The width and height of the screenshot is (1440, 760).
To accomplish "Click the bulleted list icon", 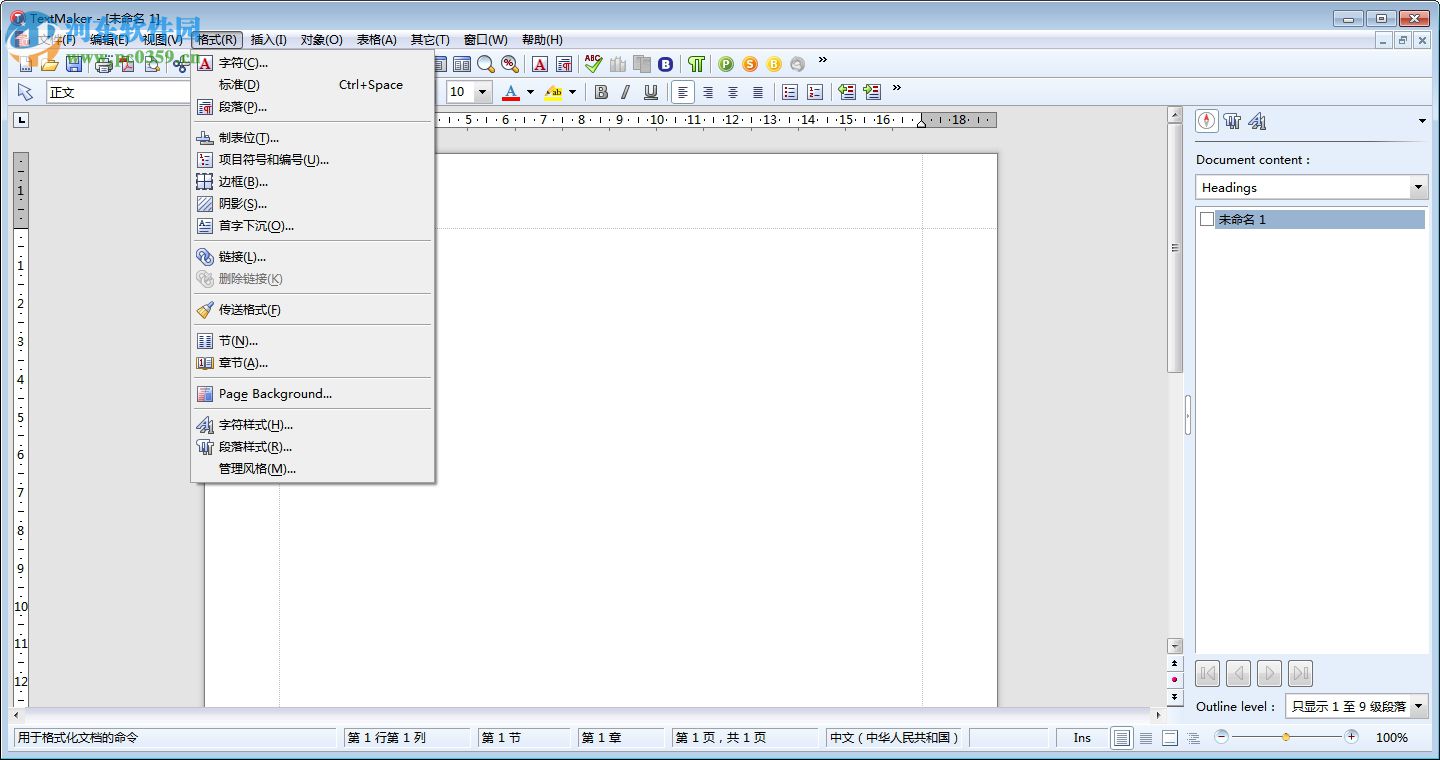I will click(x=790, y=92).
